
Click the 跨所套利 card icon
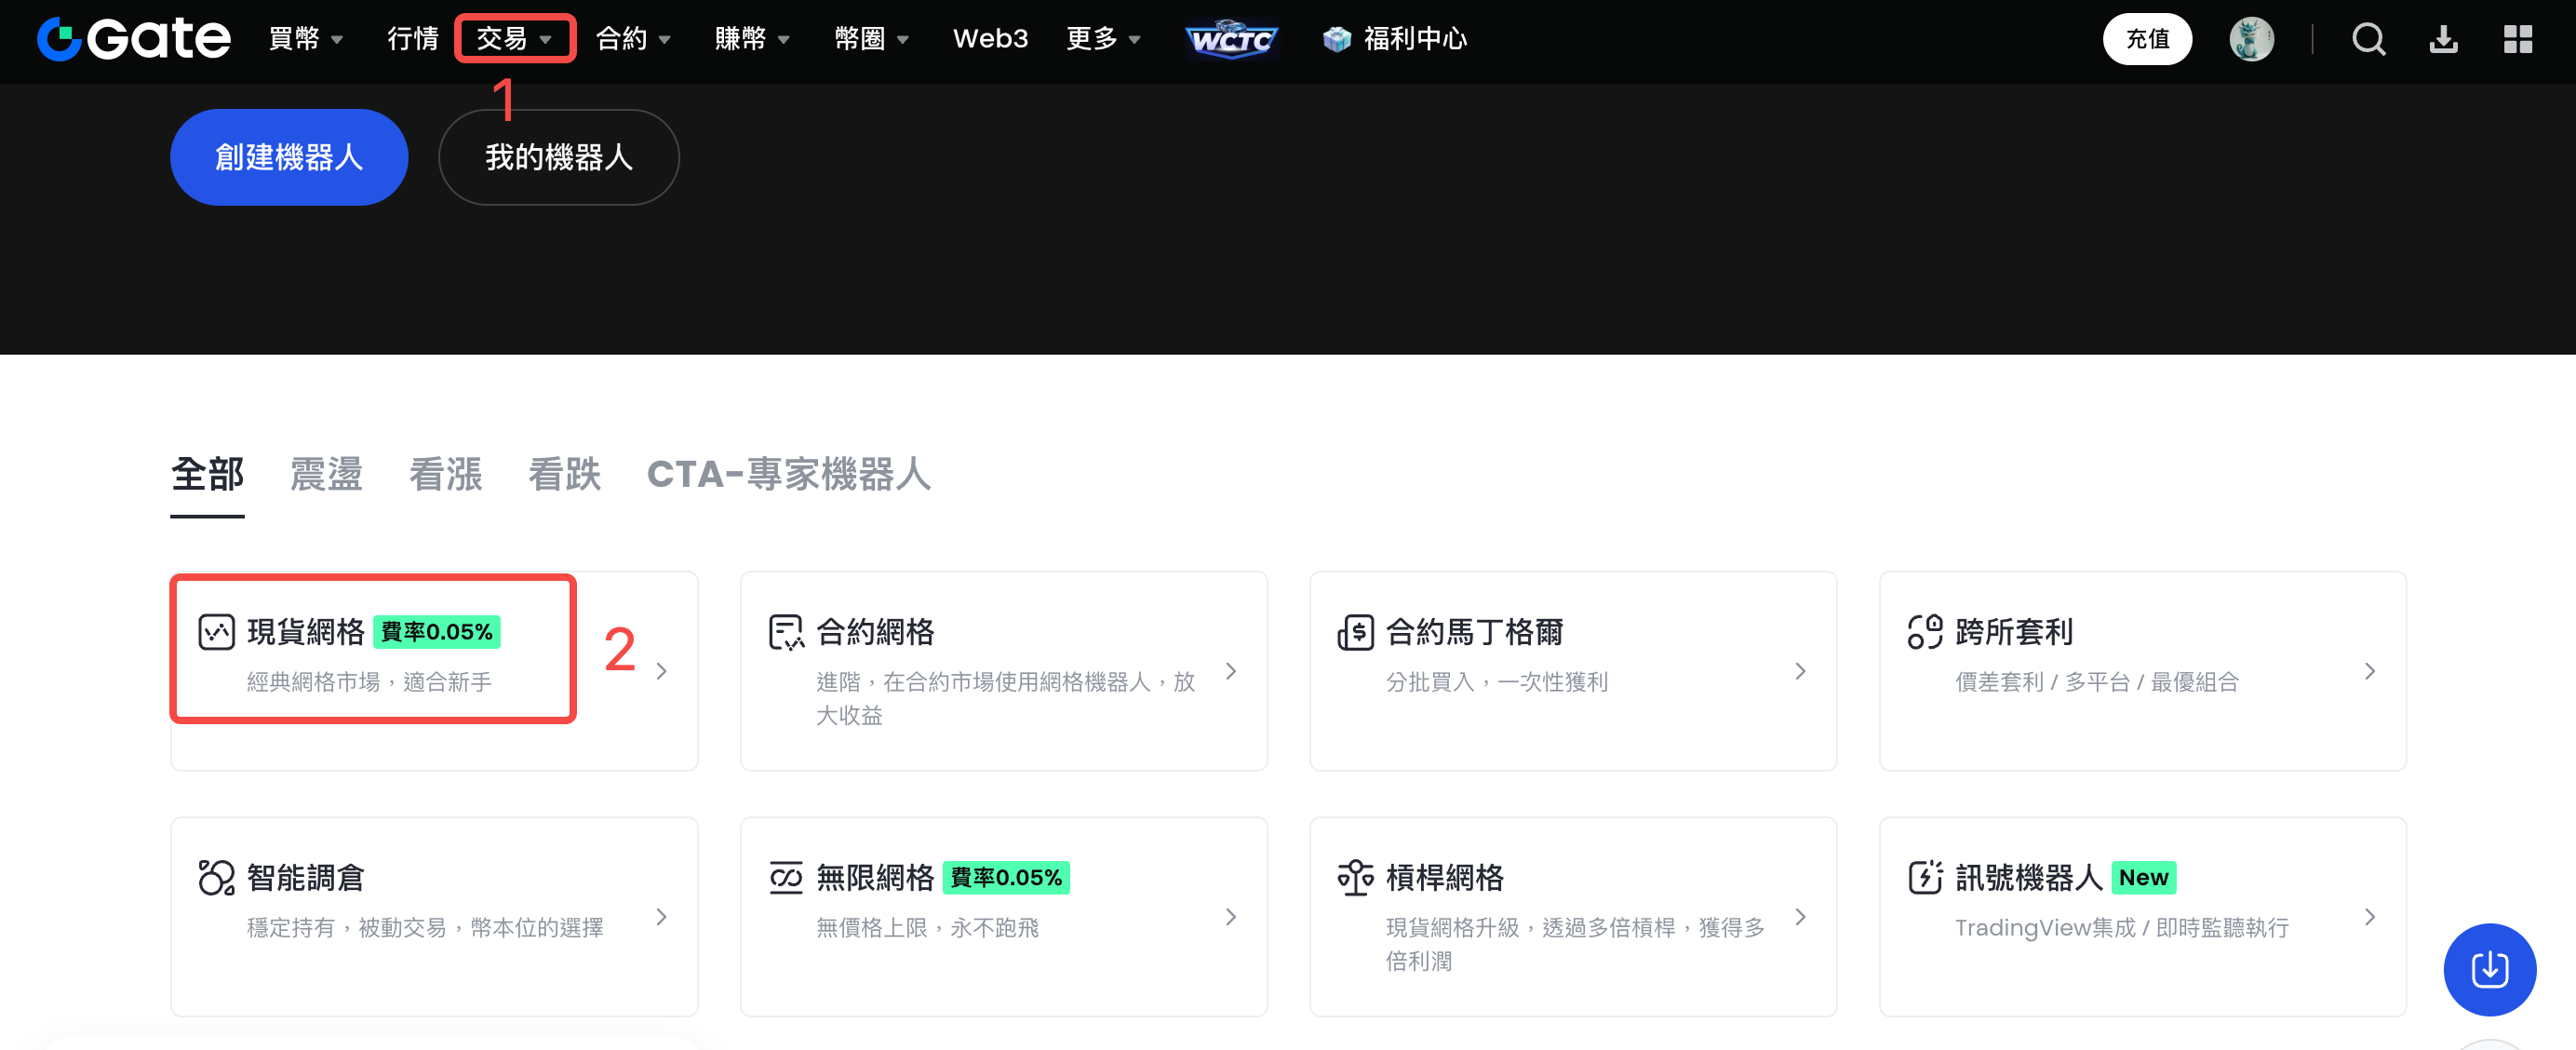tap(1924, 632)
